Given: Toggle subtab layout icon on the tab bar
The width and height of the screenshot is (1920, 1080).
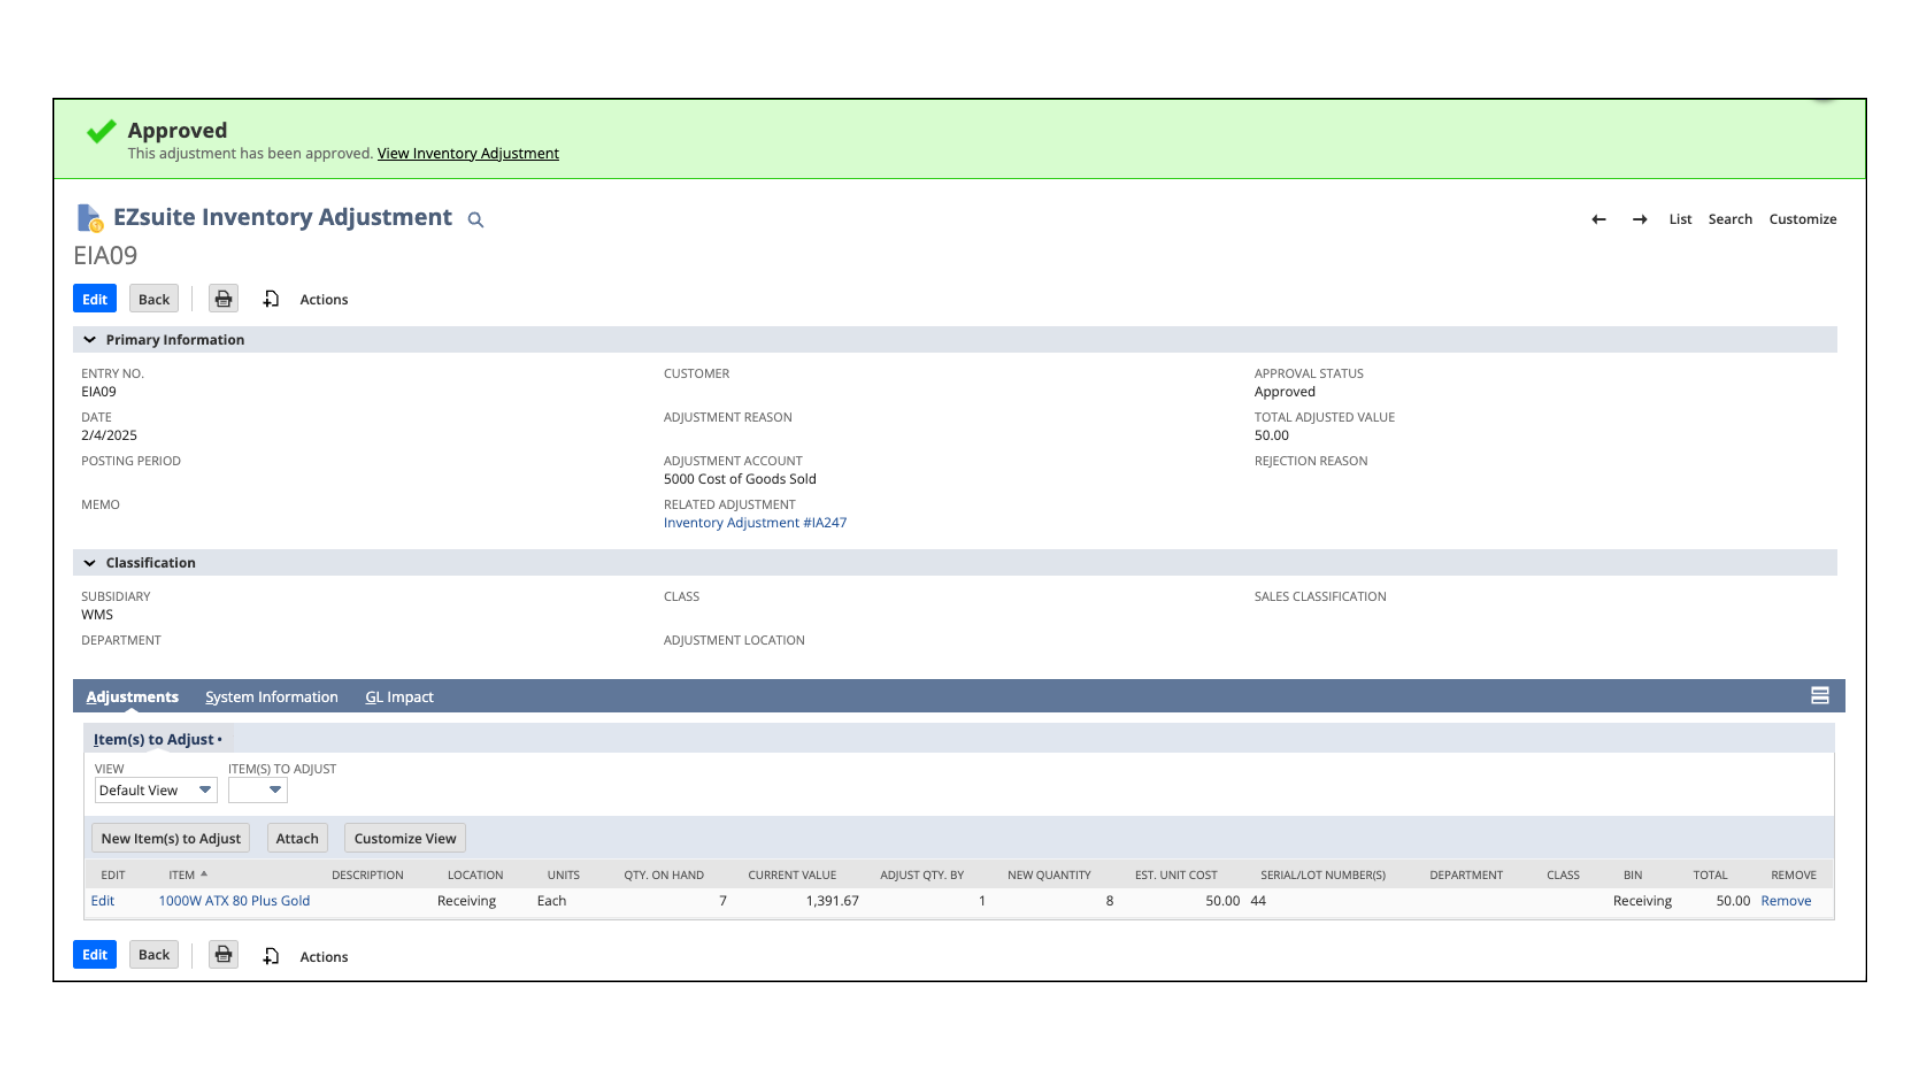Looking at the screenshot, I should pos(1819,696).
